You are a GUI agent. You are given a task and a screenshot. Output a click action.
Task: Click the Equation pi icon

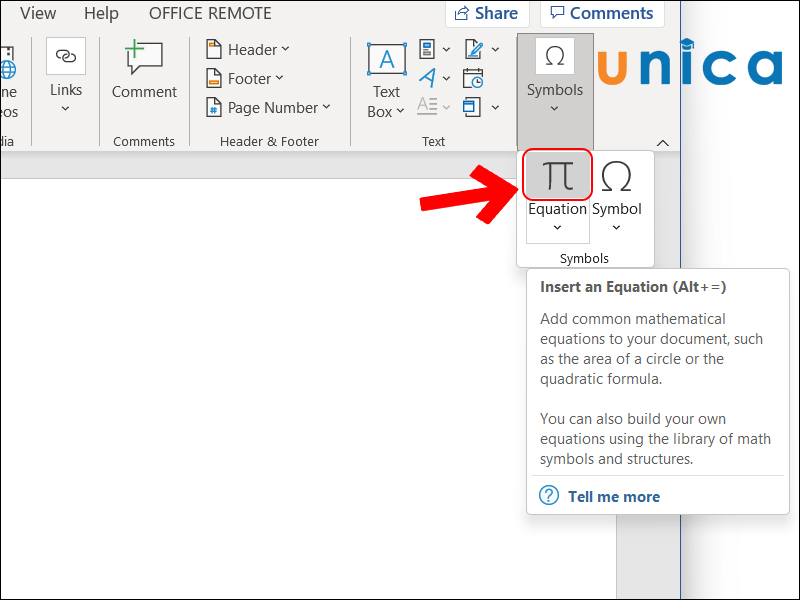tap(557, 175)
